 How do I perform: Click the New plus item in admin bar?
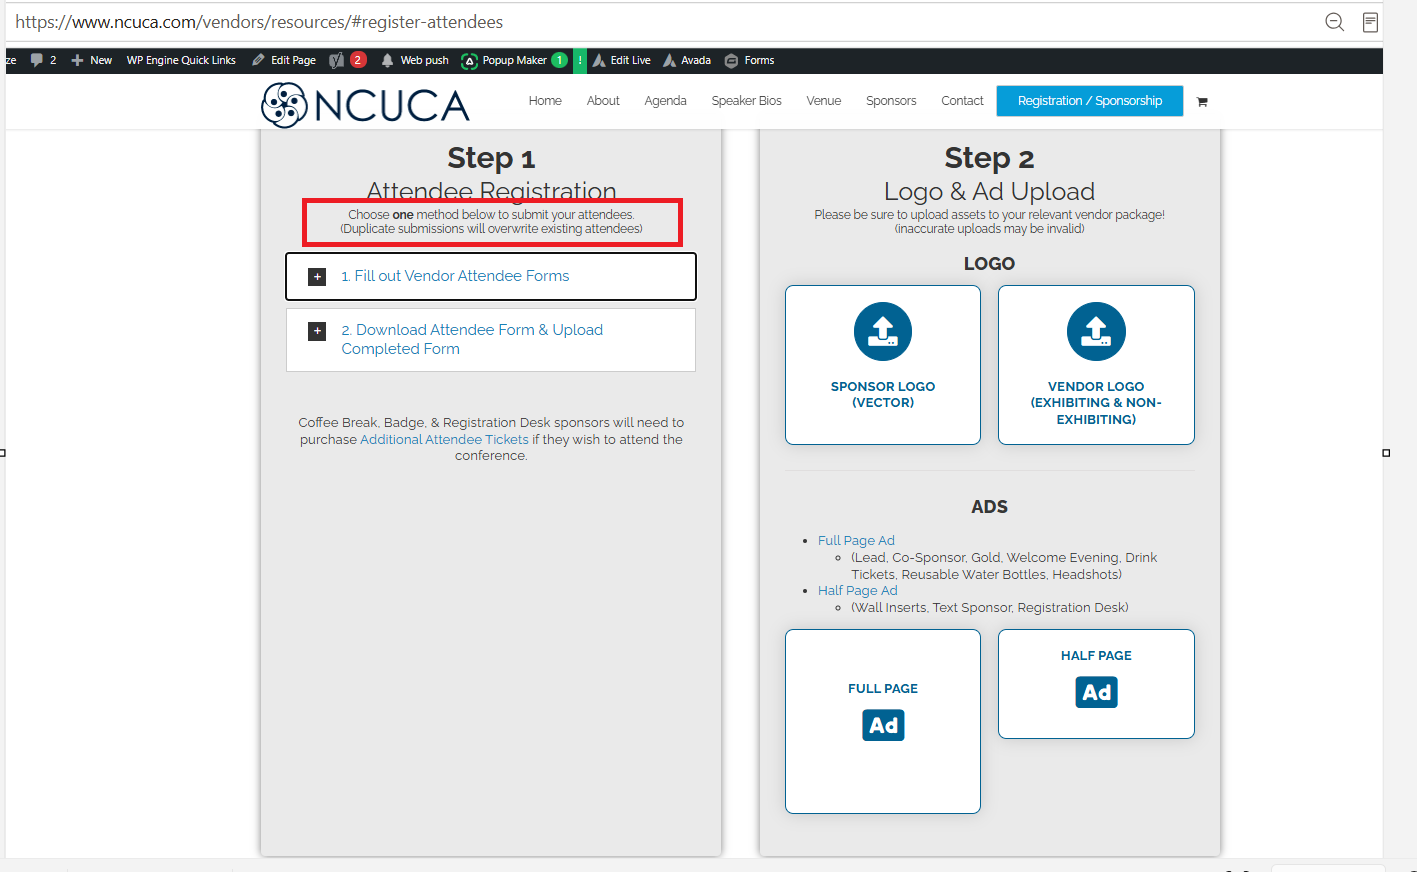coord(91,60)
